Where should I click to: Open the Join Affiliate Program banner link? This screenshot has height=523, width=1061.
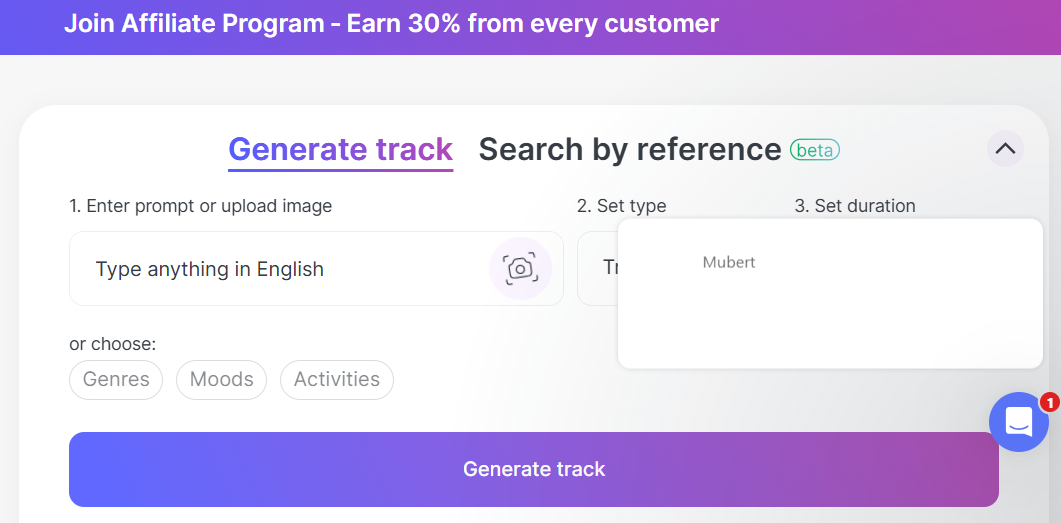click(x=391, y=24)
